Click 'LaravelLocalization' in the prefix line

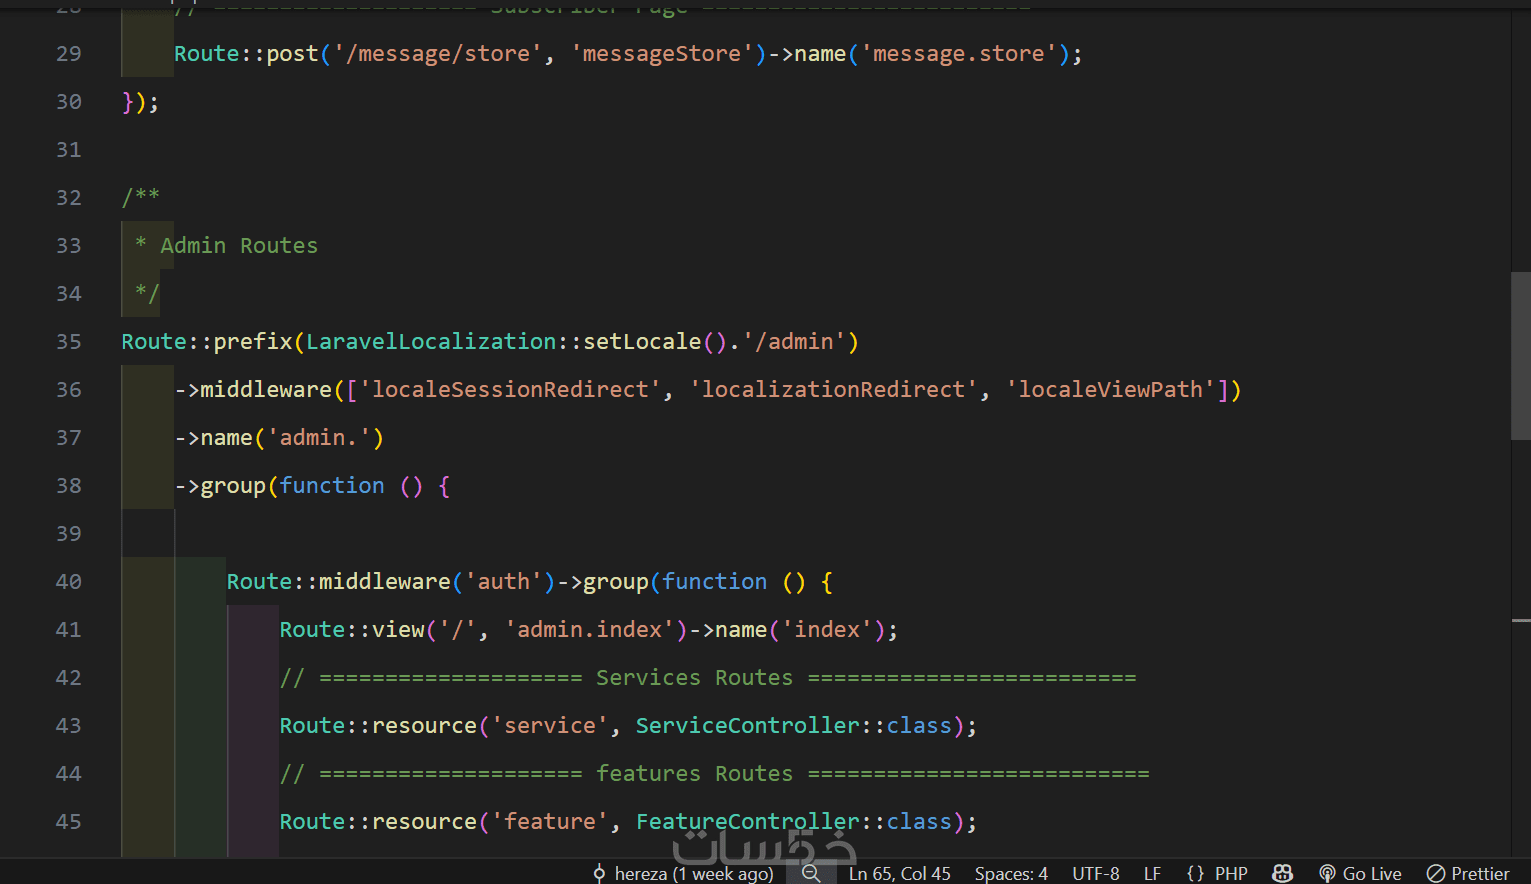431,342
